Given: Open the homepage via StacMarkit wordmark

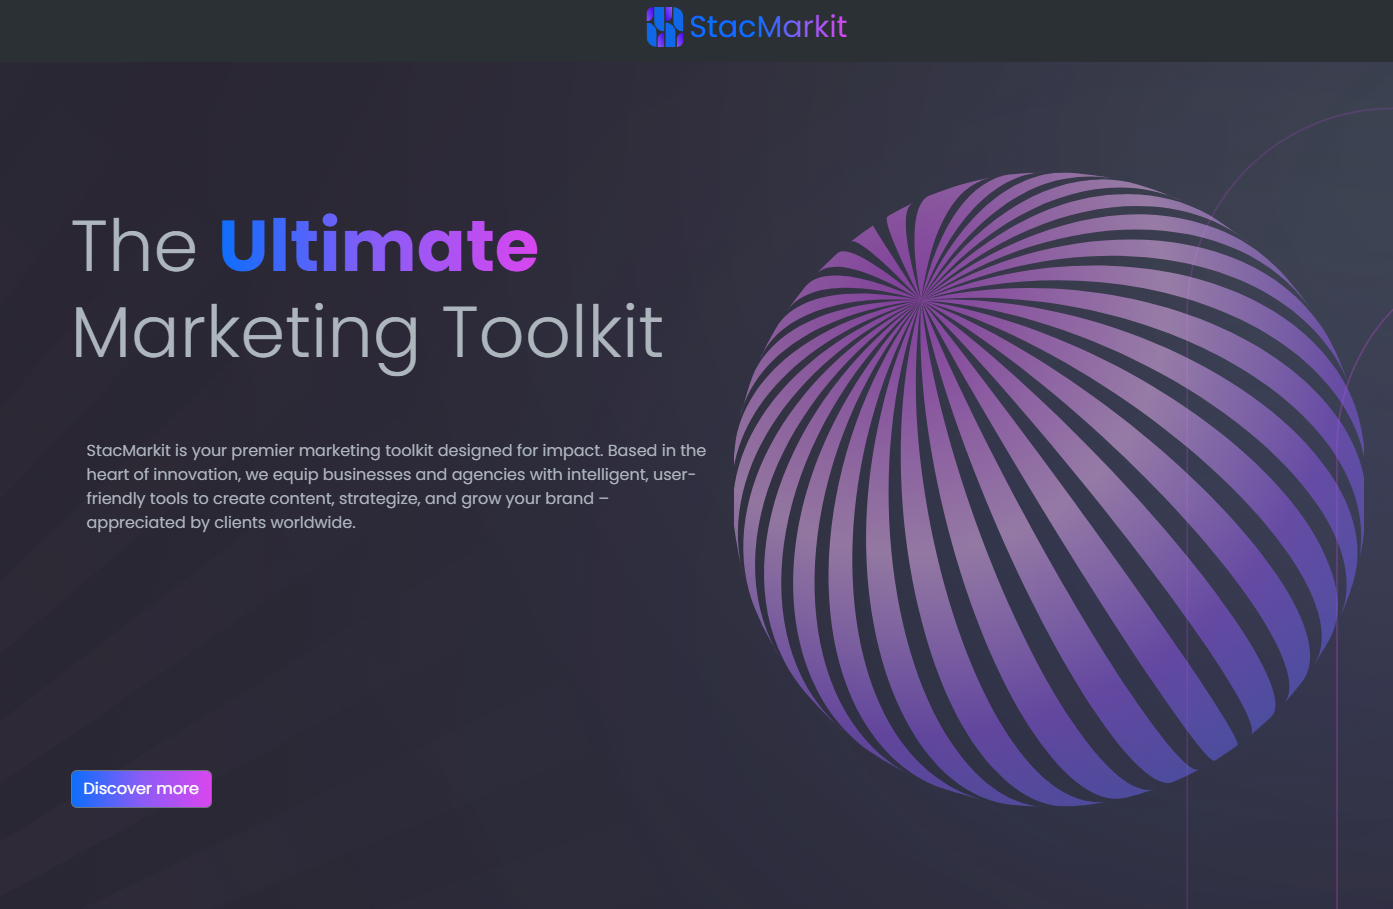Looking at the screenshot, I should pos(768,25).
